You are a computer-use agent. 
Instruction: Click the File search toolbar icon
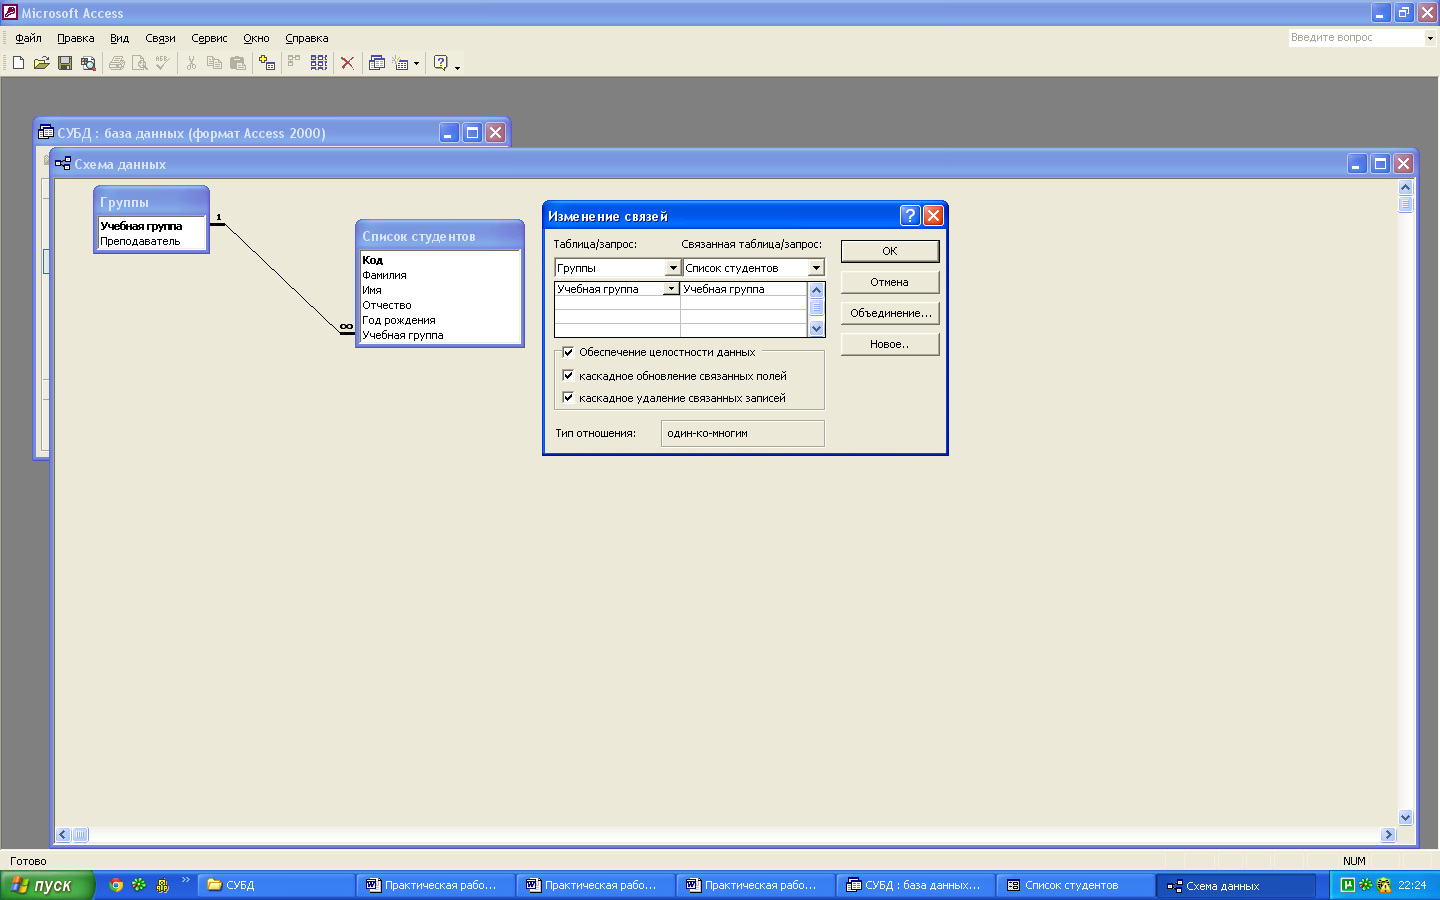point(88,63)
